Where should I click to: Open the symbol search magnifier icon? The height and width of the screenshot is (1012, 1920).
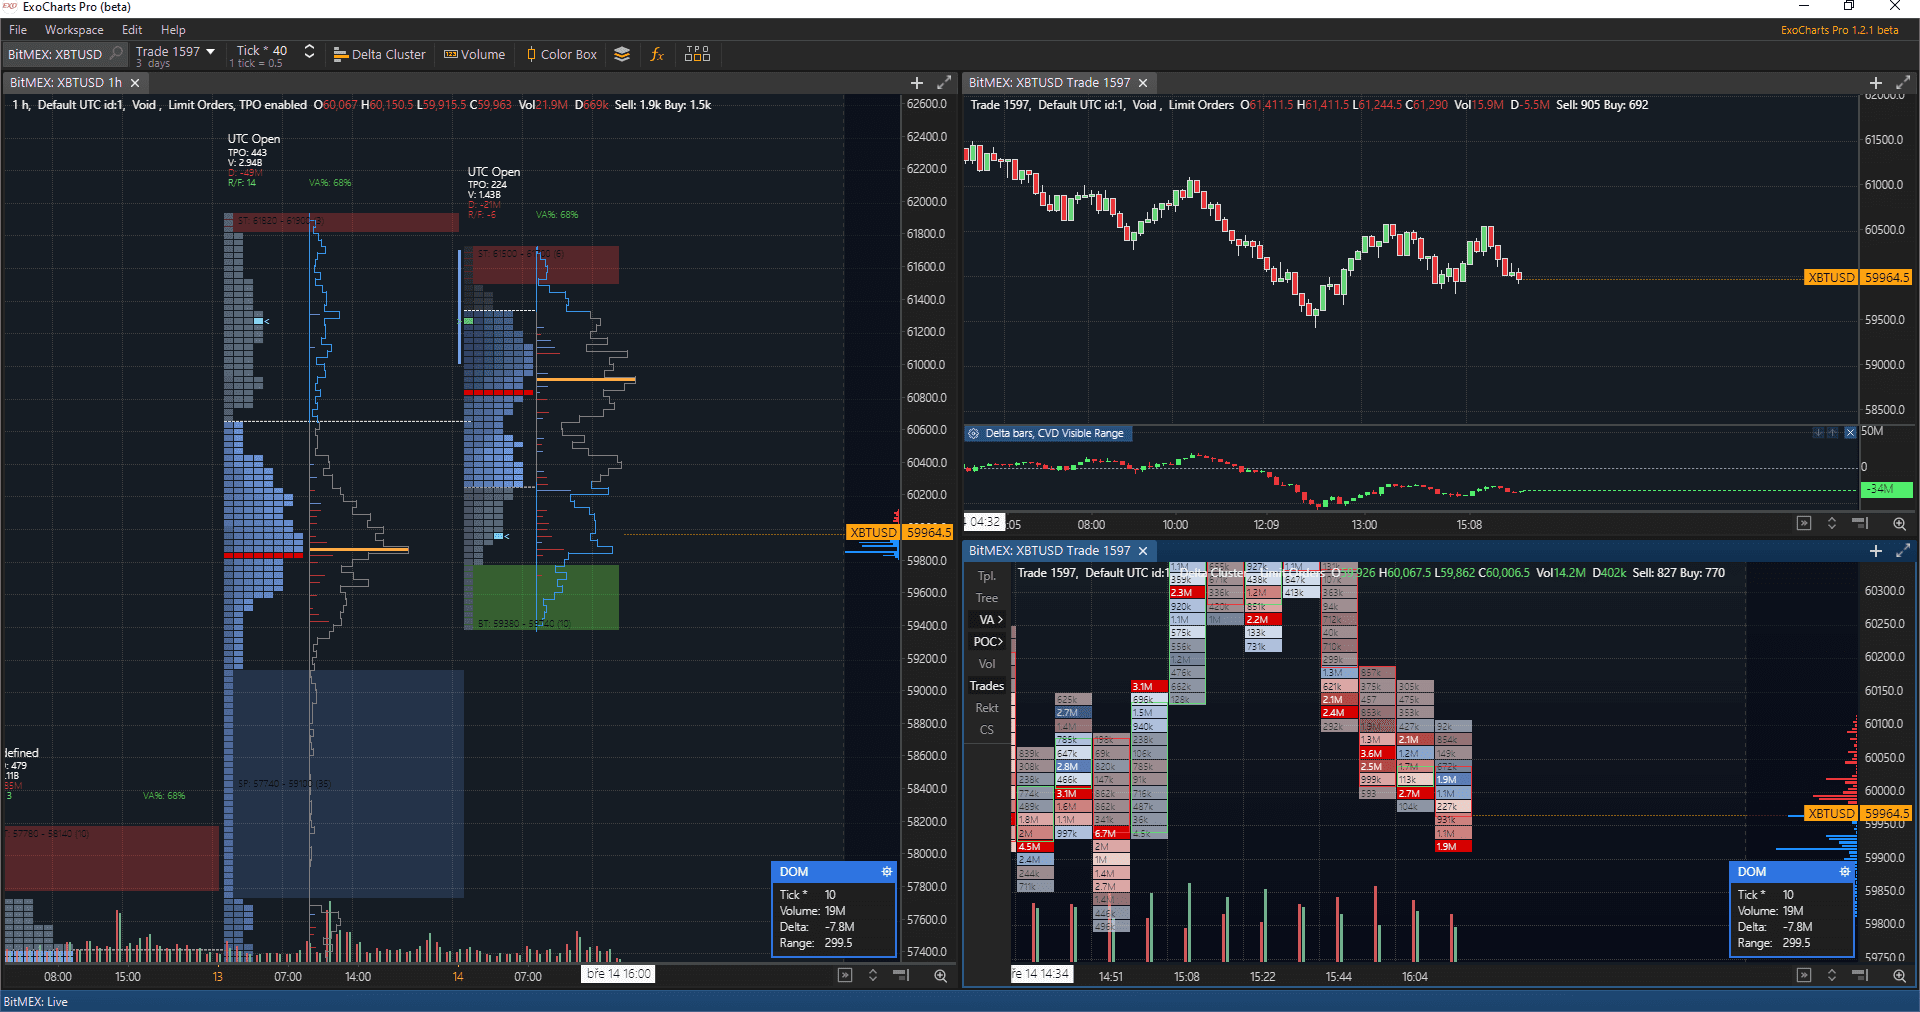point(116,54)
